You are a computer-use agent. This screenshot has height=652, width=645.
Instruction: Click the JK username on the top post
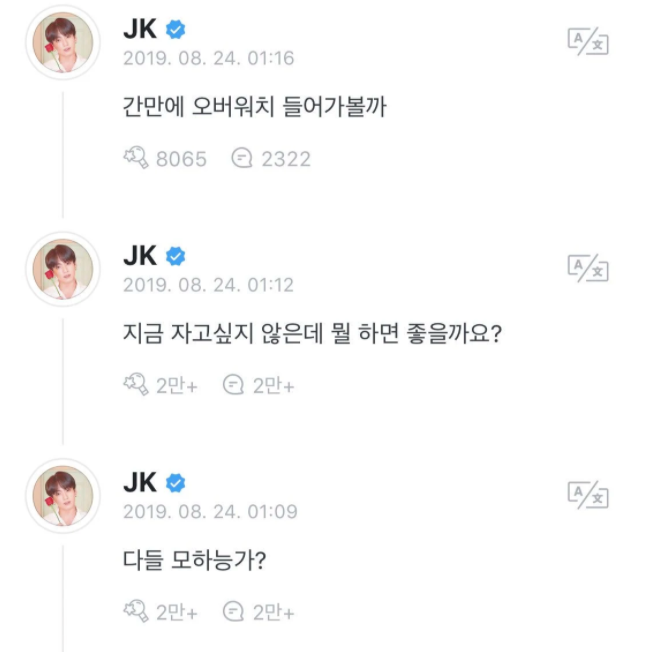coord(139,31)
